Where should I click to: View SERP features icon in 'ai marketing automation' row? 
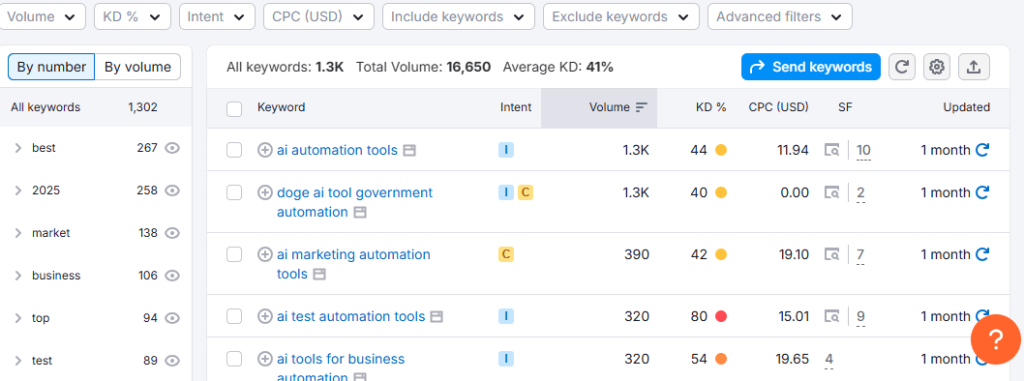831,255
